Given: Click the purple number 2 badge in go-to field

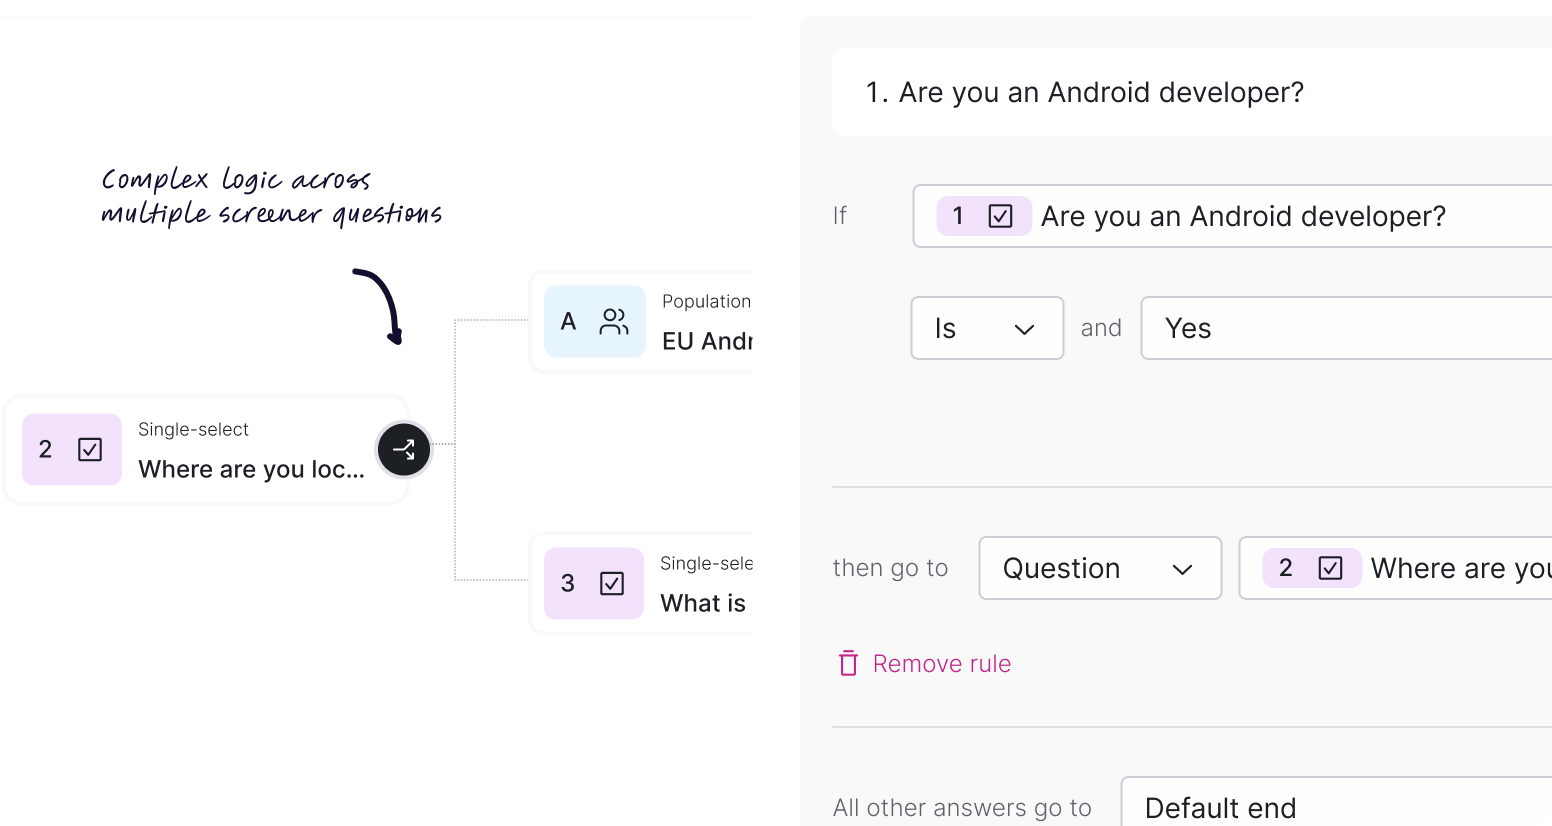Looking at the screenshot, I should (x=1286, y=568).
